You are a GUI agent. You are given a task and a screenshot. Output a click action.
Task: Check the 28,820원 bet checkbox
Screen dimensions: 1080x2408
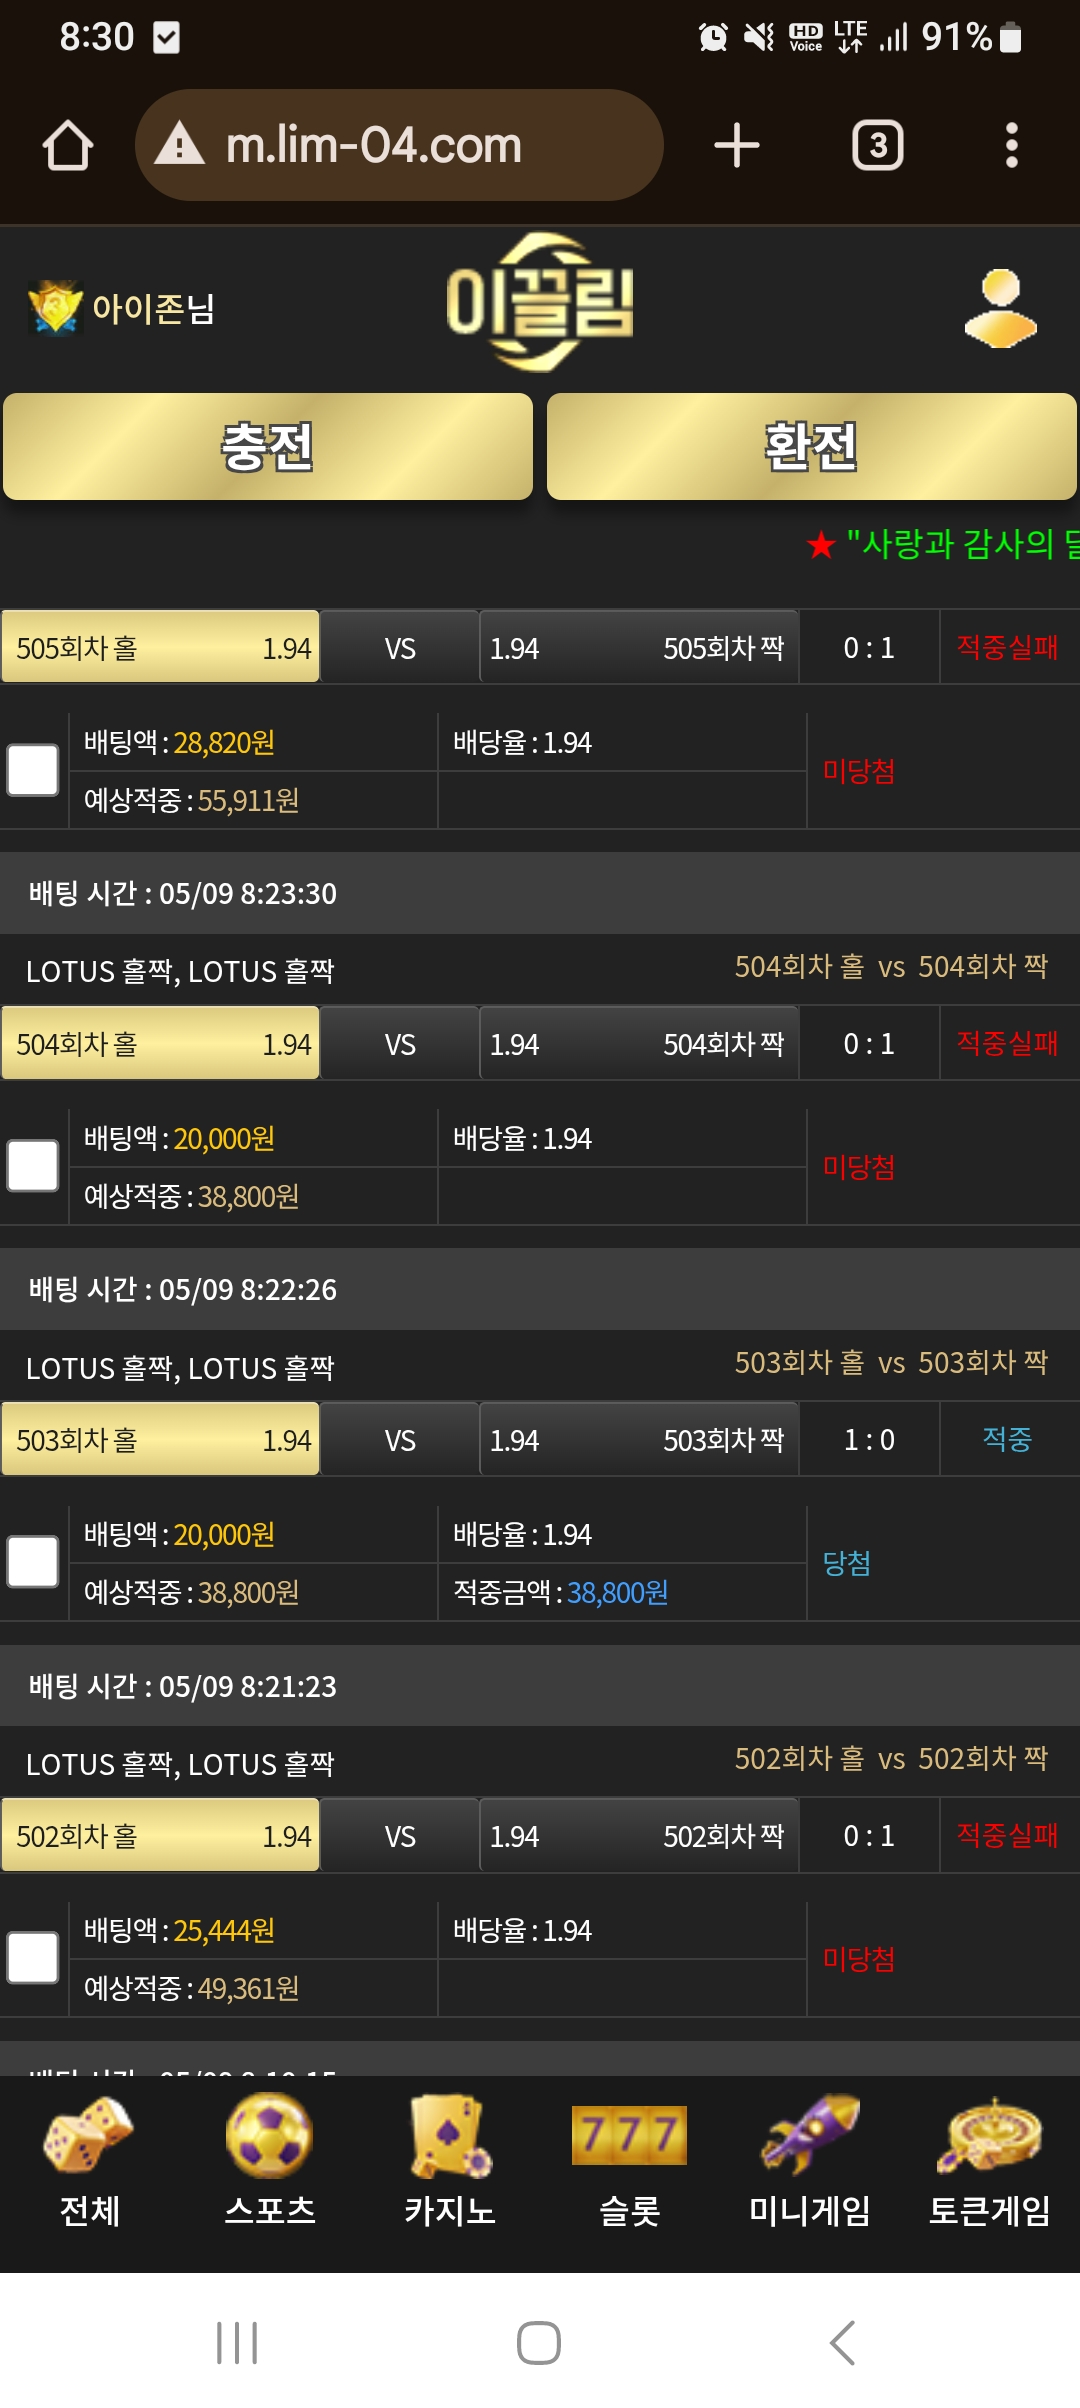33,770
